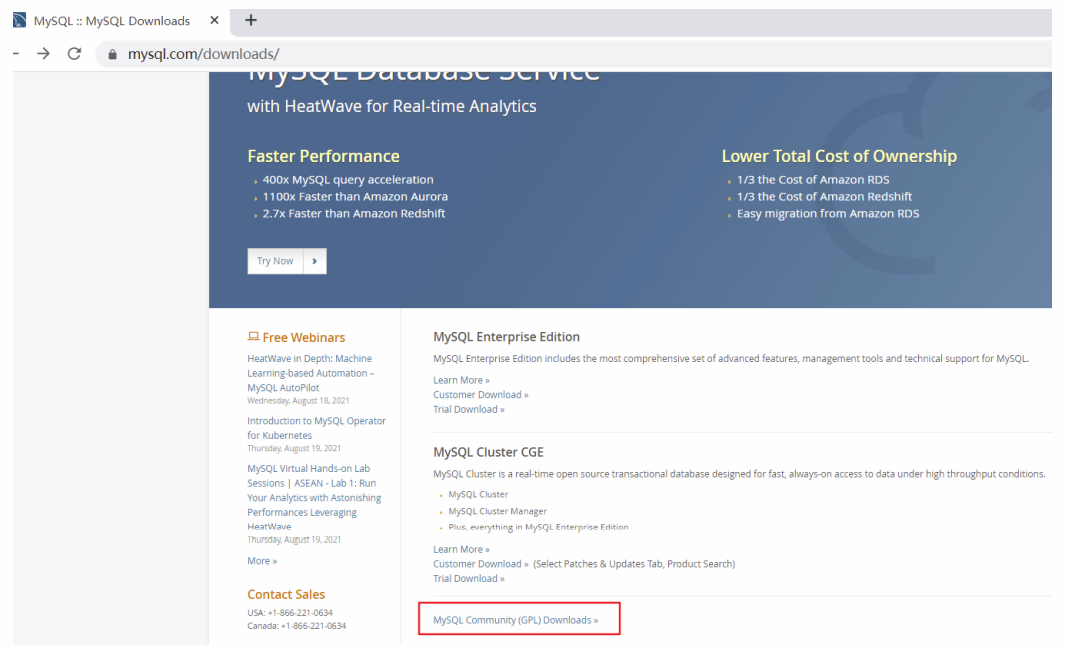Close the MySQL Downloads tab
The height and width of the screenshot is (650, 1067).
pos(214,20)
